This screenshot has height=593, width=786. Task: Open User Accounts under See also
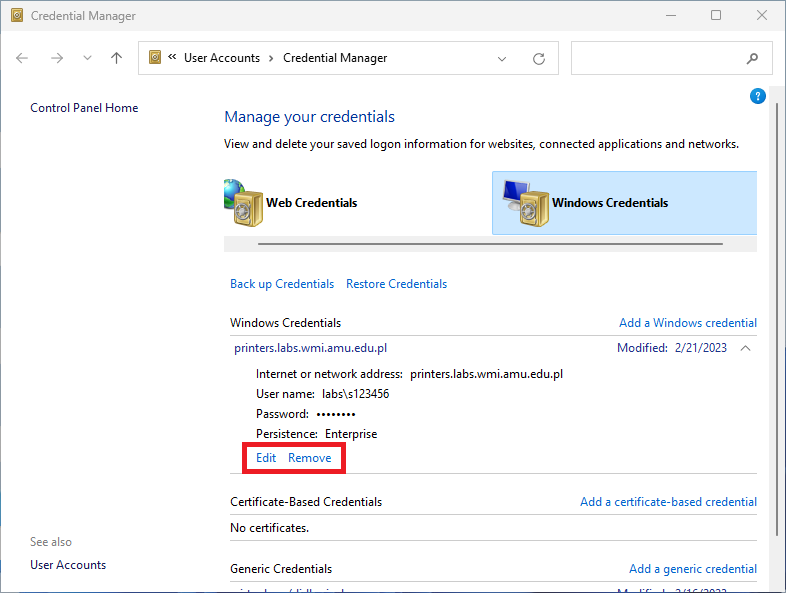68,565
